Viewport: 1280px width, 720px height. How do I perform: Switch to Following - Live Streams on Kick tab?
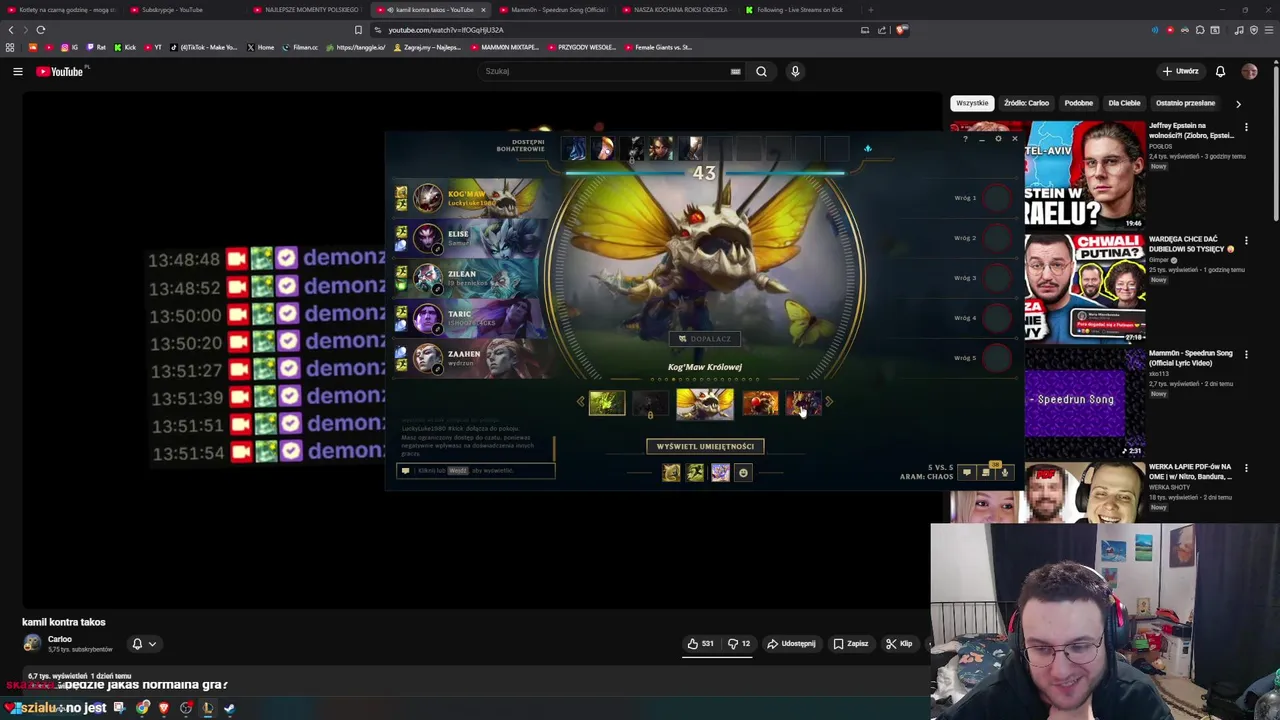pyautogui.click(x=800, y=10)
